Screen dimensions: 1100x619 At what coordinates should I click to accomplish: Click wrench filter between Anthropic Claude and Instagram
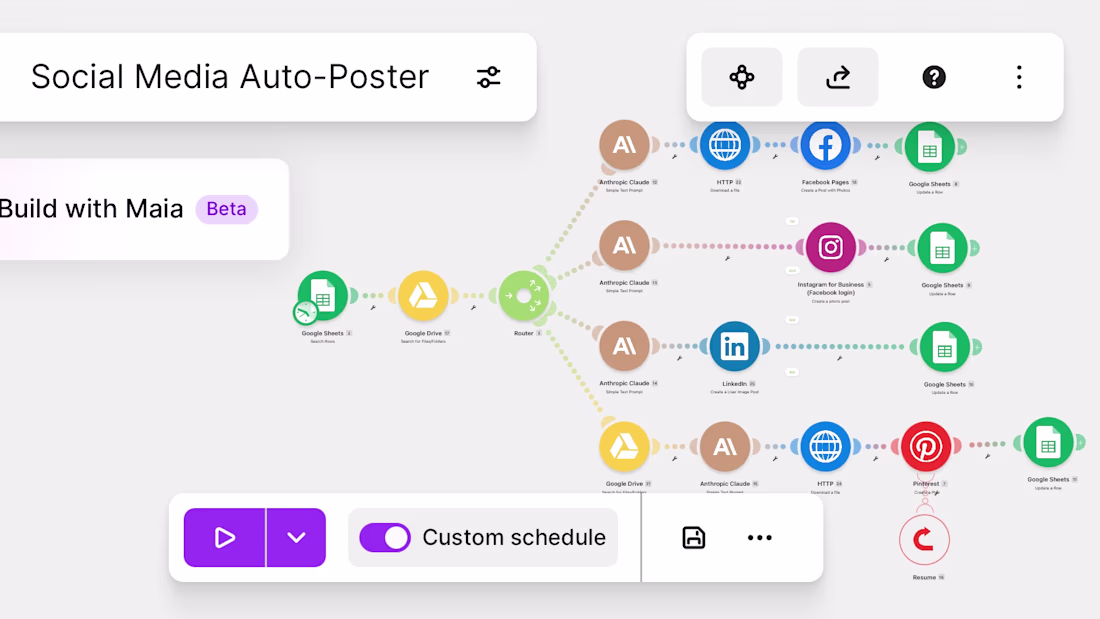pyautogui.click(x=727, y=258)
